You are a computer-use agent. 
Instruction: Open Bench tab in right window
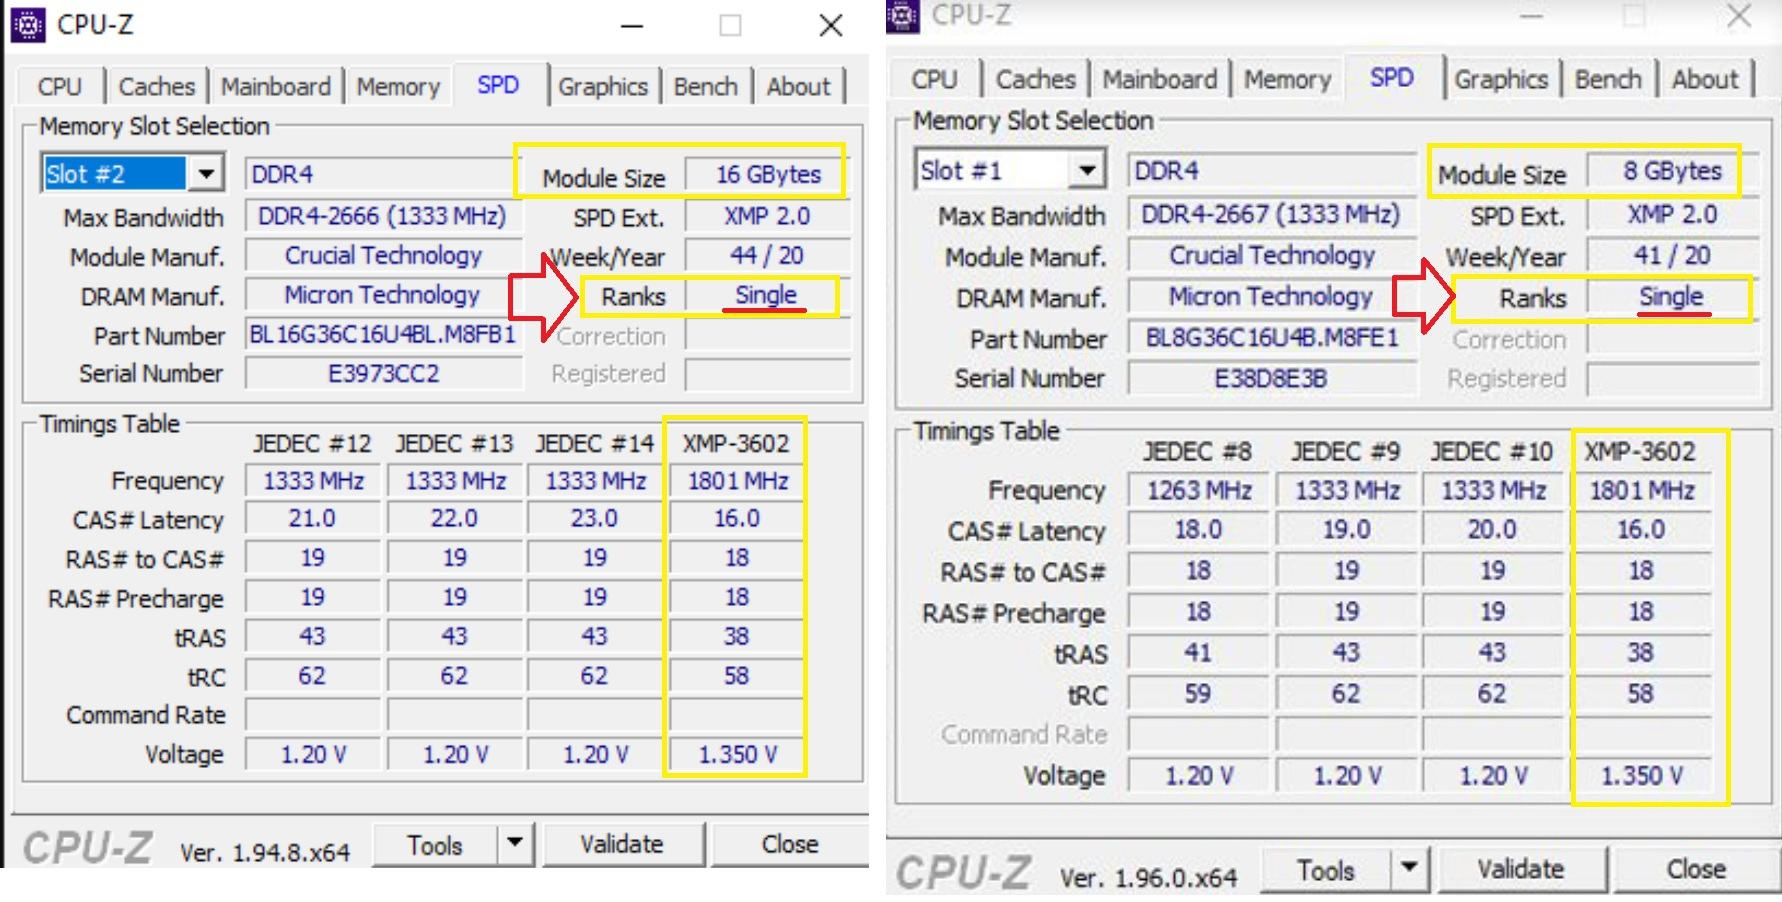tap(1608, 79)
